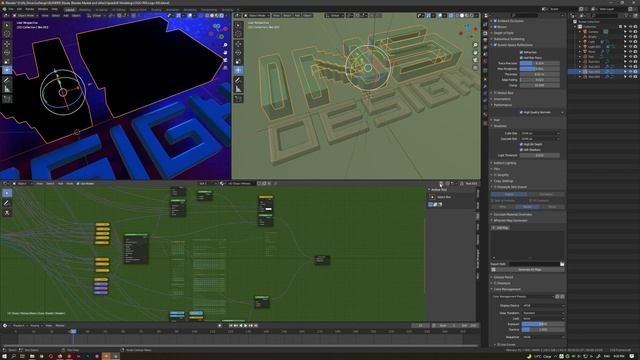Click zoom navigation icon in right viewport

475,45
